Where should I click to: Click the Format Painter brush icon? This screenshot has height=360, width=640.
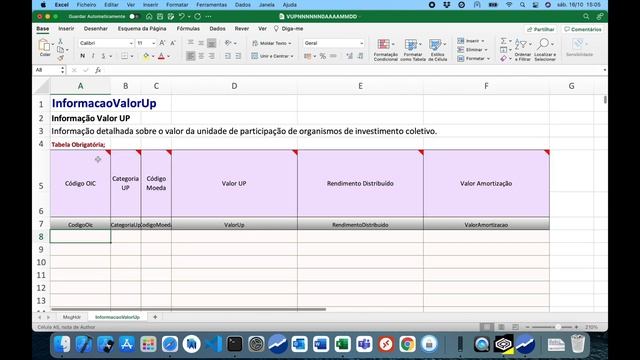pyautogui.click(x=61, y=58)
